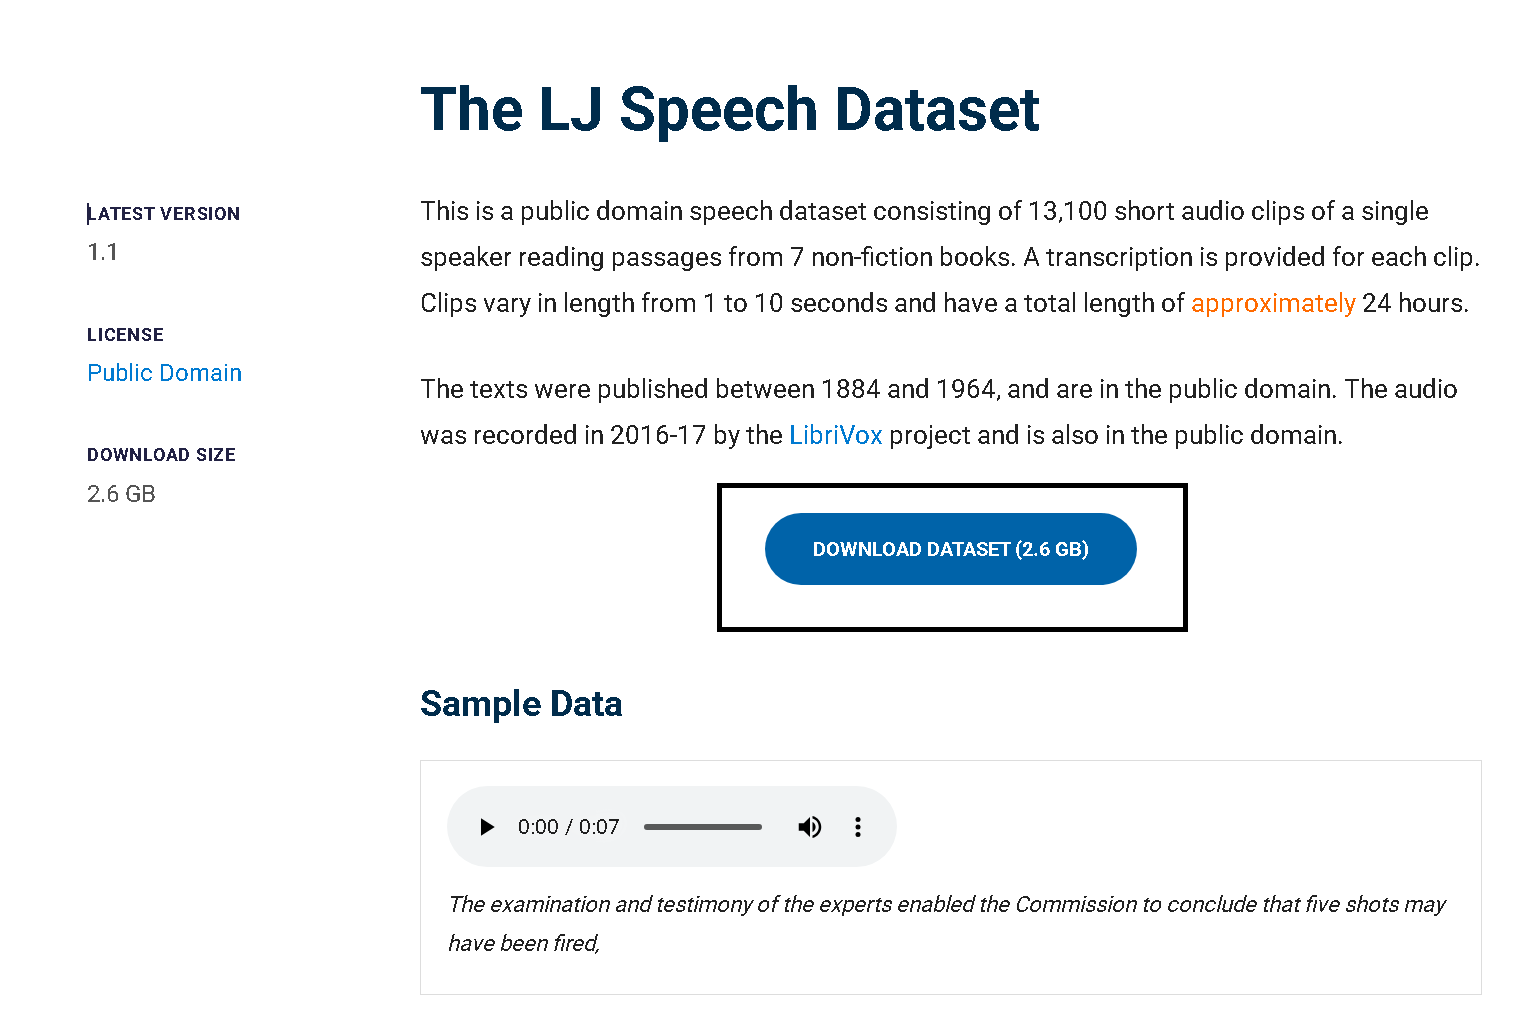This screenshot has height=1019, width=1533.
Task: Click the audio time display 0:00 / 0:07
Action: click(x=569, y=827)
